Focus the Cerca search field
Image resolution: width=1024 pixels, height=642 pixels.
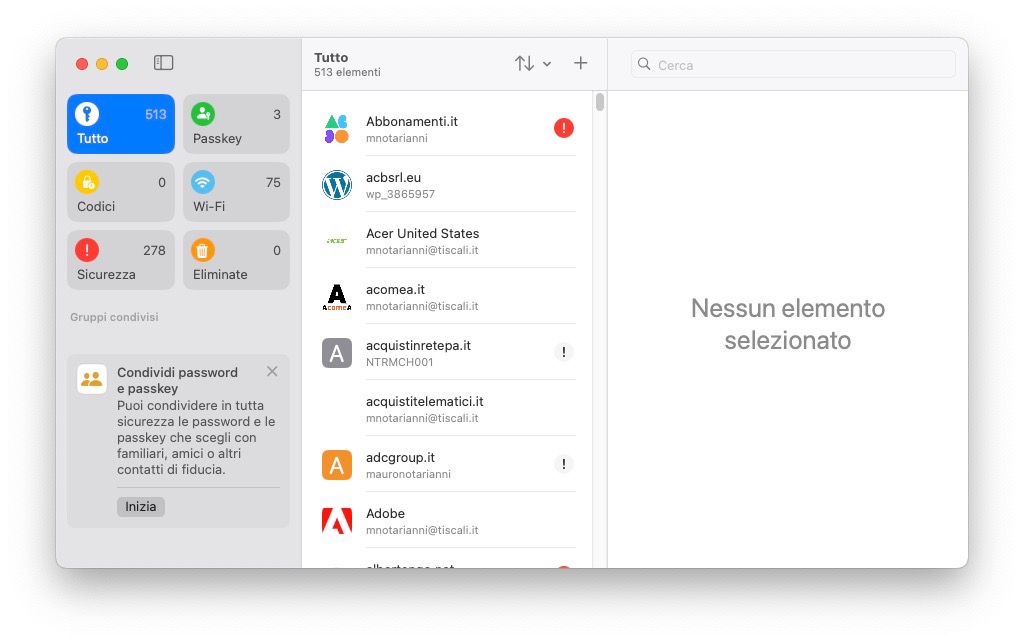click(x=793, y=65)
